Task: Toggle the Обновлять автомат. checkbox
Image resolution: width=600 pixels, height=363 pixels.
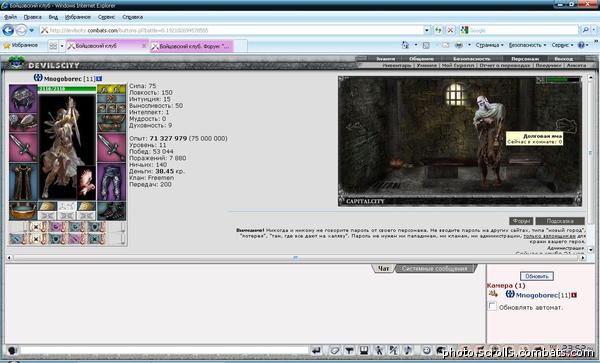Action: (492, 306)
